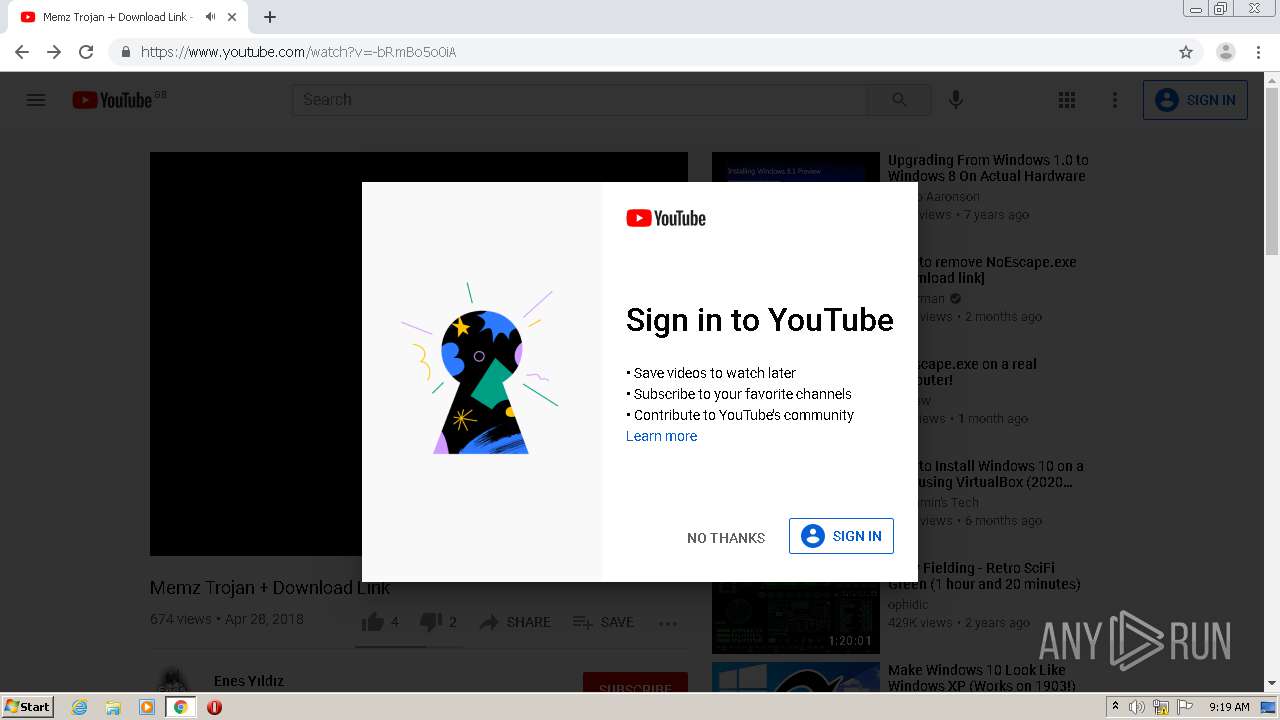Mute the tab via speaker icon
1280x720 pixels.
click(210, 17)
